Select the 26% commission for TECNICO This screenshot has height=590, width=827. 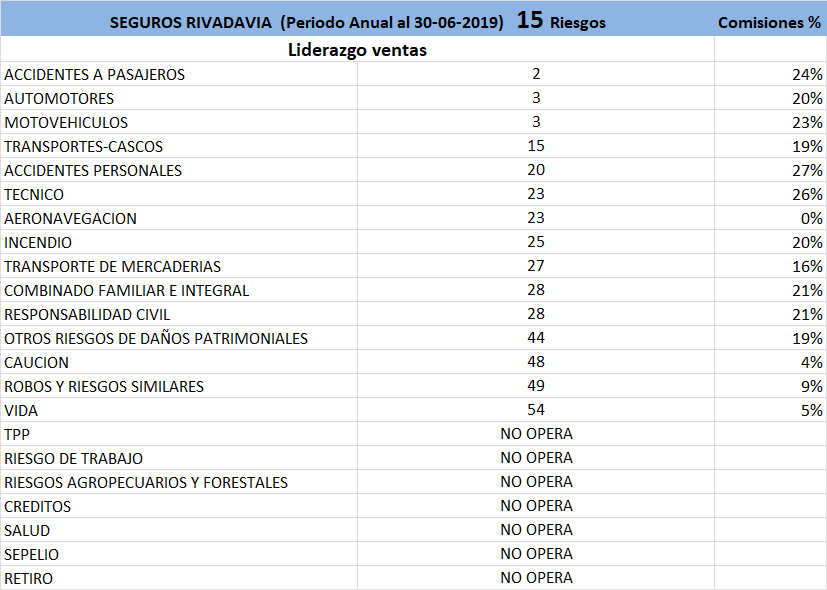point(807,195)
